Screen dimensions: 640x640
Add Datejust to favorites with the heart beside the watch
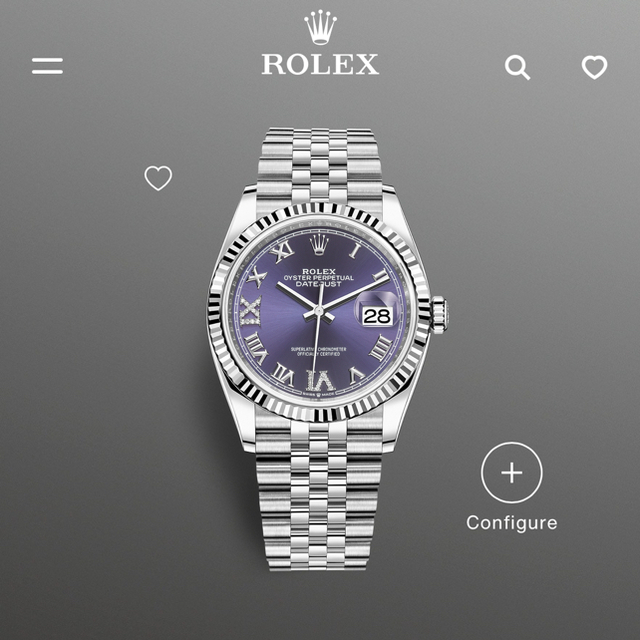(158, 178)
